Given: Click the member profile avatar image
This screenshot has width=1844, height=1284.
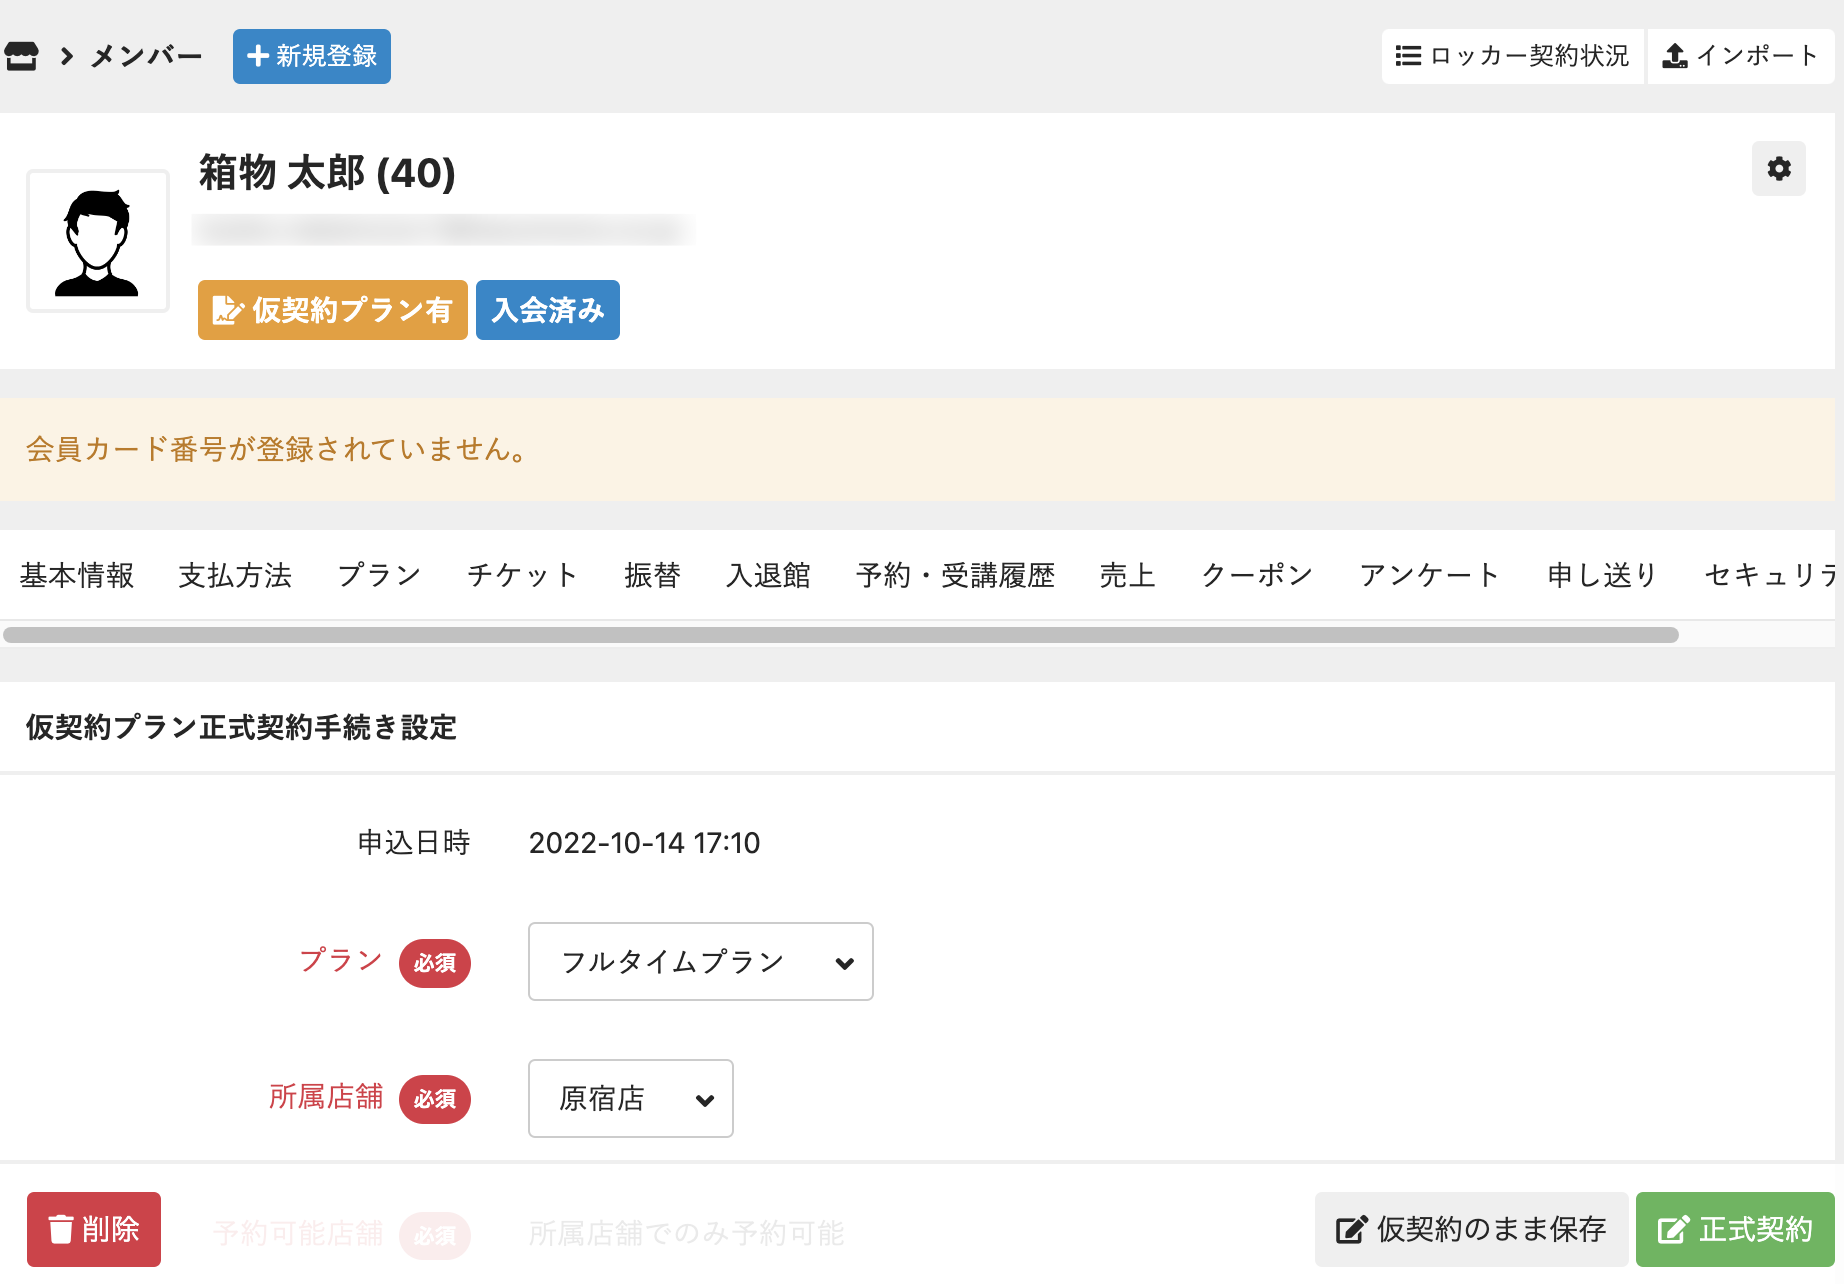Looking at the screenshot, I should 98,241.
